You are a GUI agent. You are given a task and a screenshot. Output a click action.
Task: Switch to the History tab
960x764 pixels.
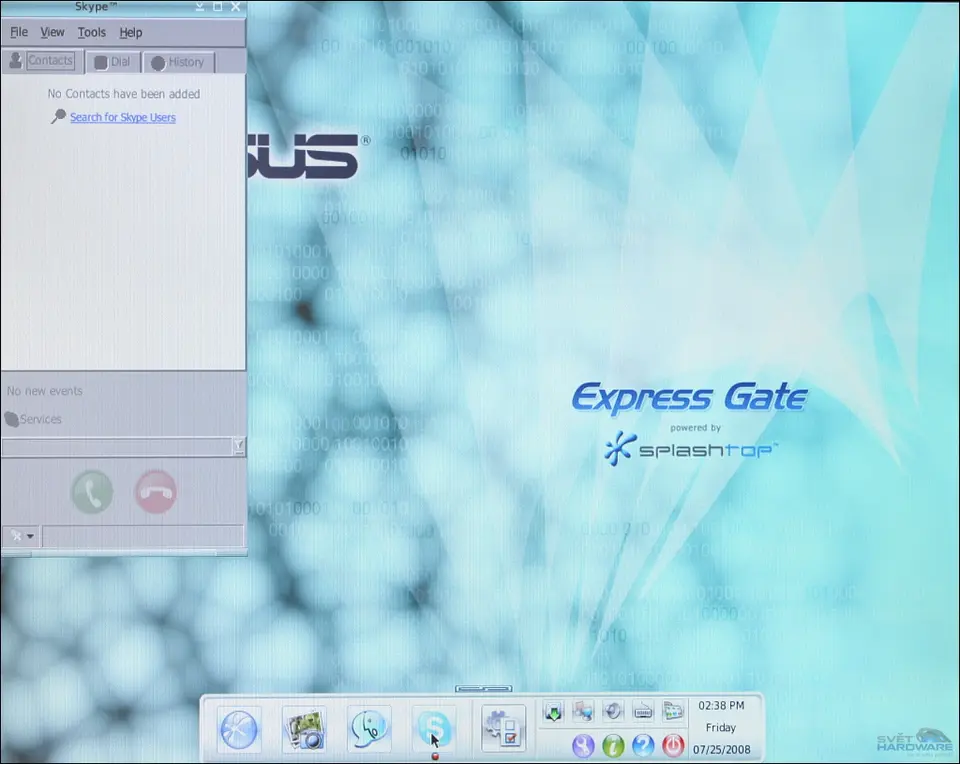point(178,62)
